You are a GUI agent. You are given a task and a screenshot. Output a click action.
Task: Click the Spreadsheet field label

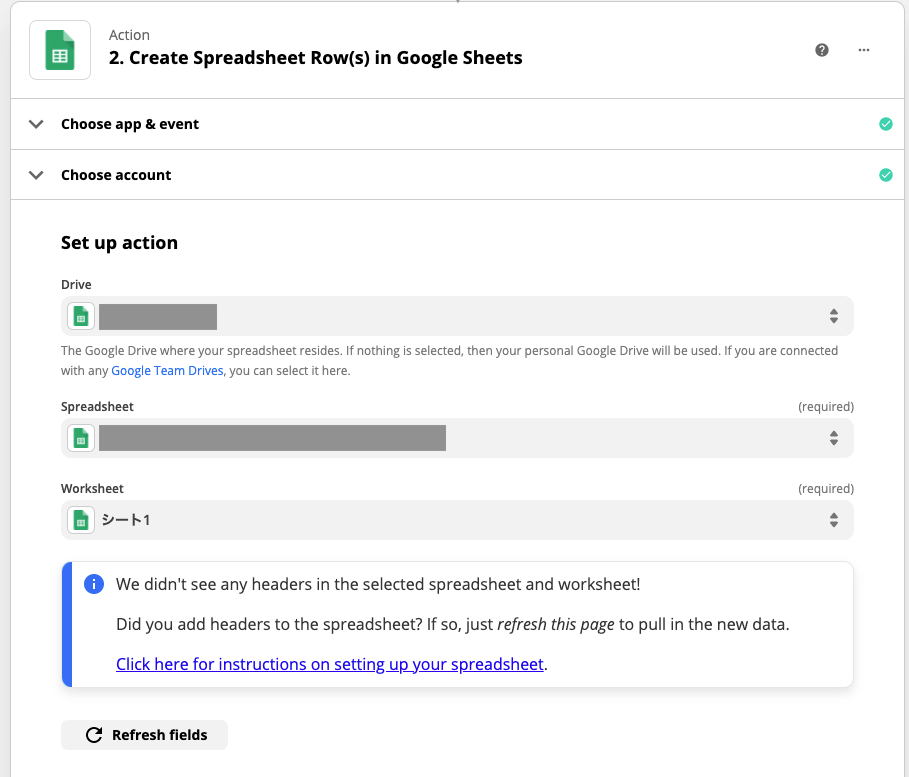97,407
